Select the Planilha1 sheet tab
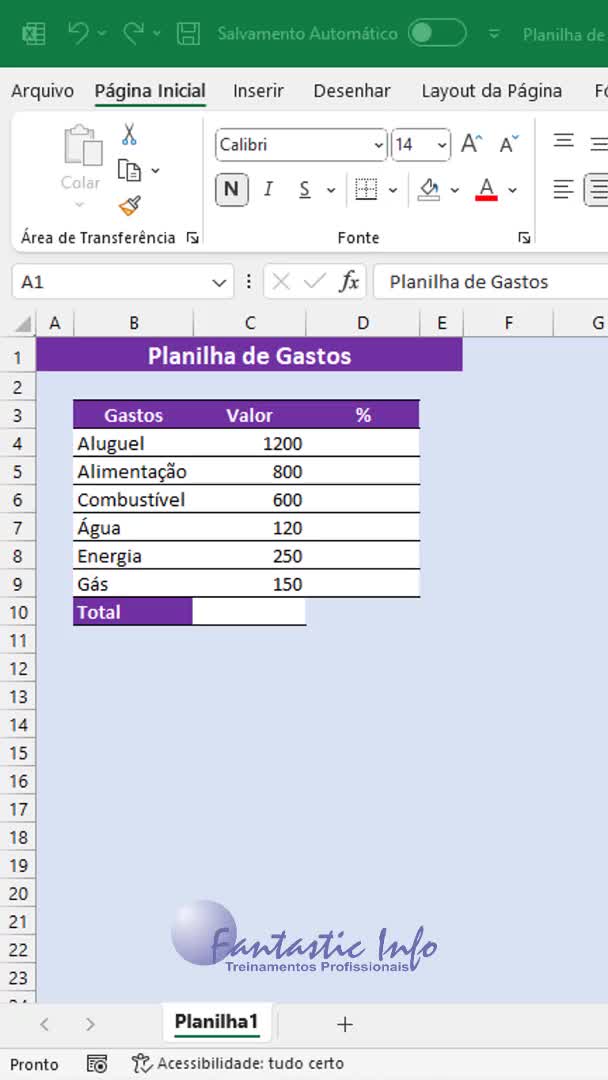 (216, 1022)
